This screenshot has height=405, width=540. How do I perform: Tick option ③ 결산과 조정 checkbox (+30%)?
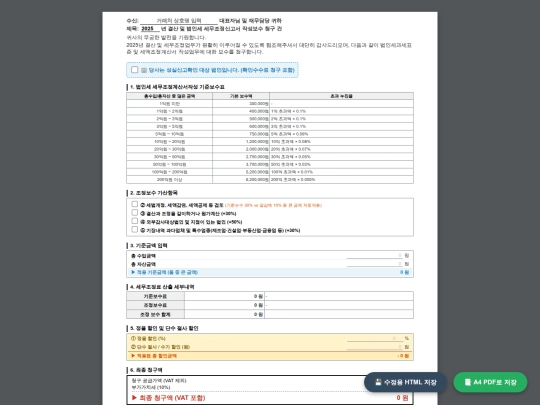coord(135,213)
